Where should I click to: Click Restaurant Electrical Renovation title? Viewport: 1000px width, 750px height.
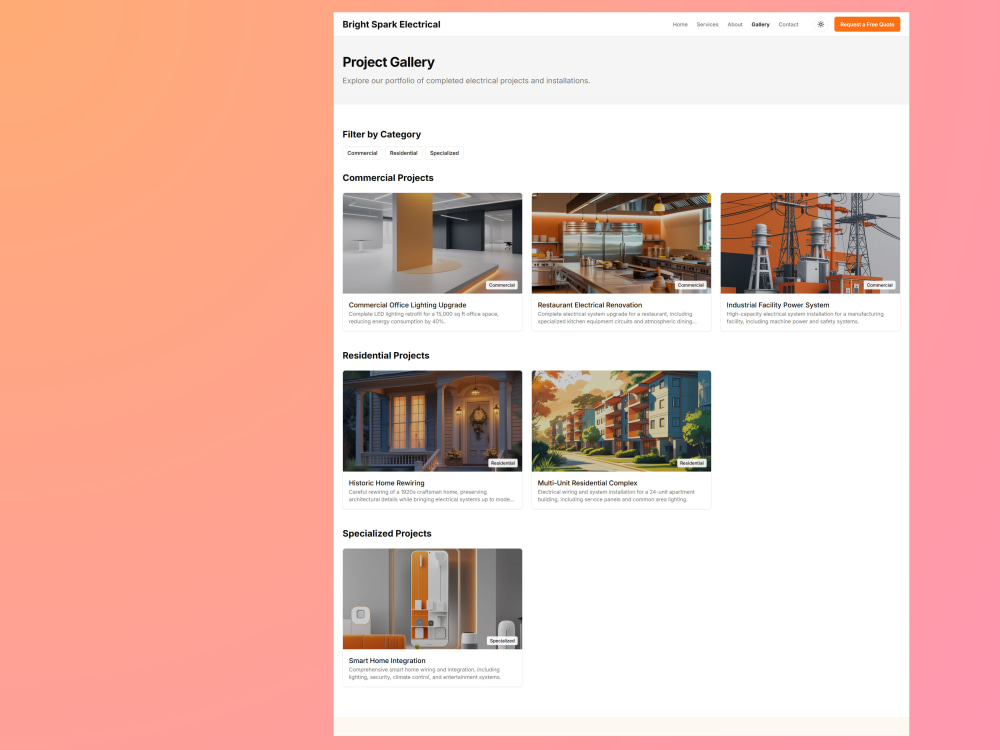pyautogui.click(x=589, y=305)
